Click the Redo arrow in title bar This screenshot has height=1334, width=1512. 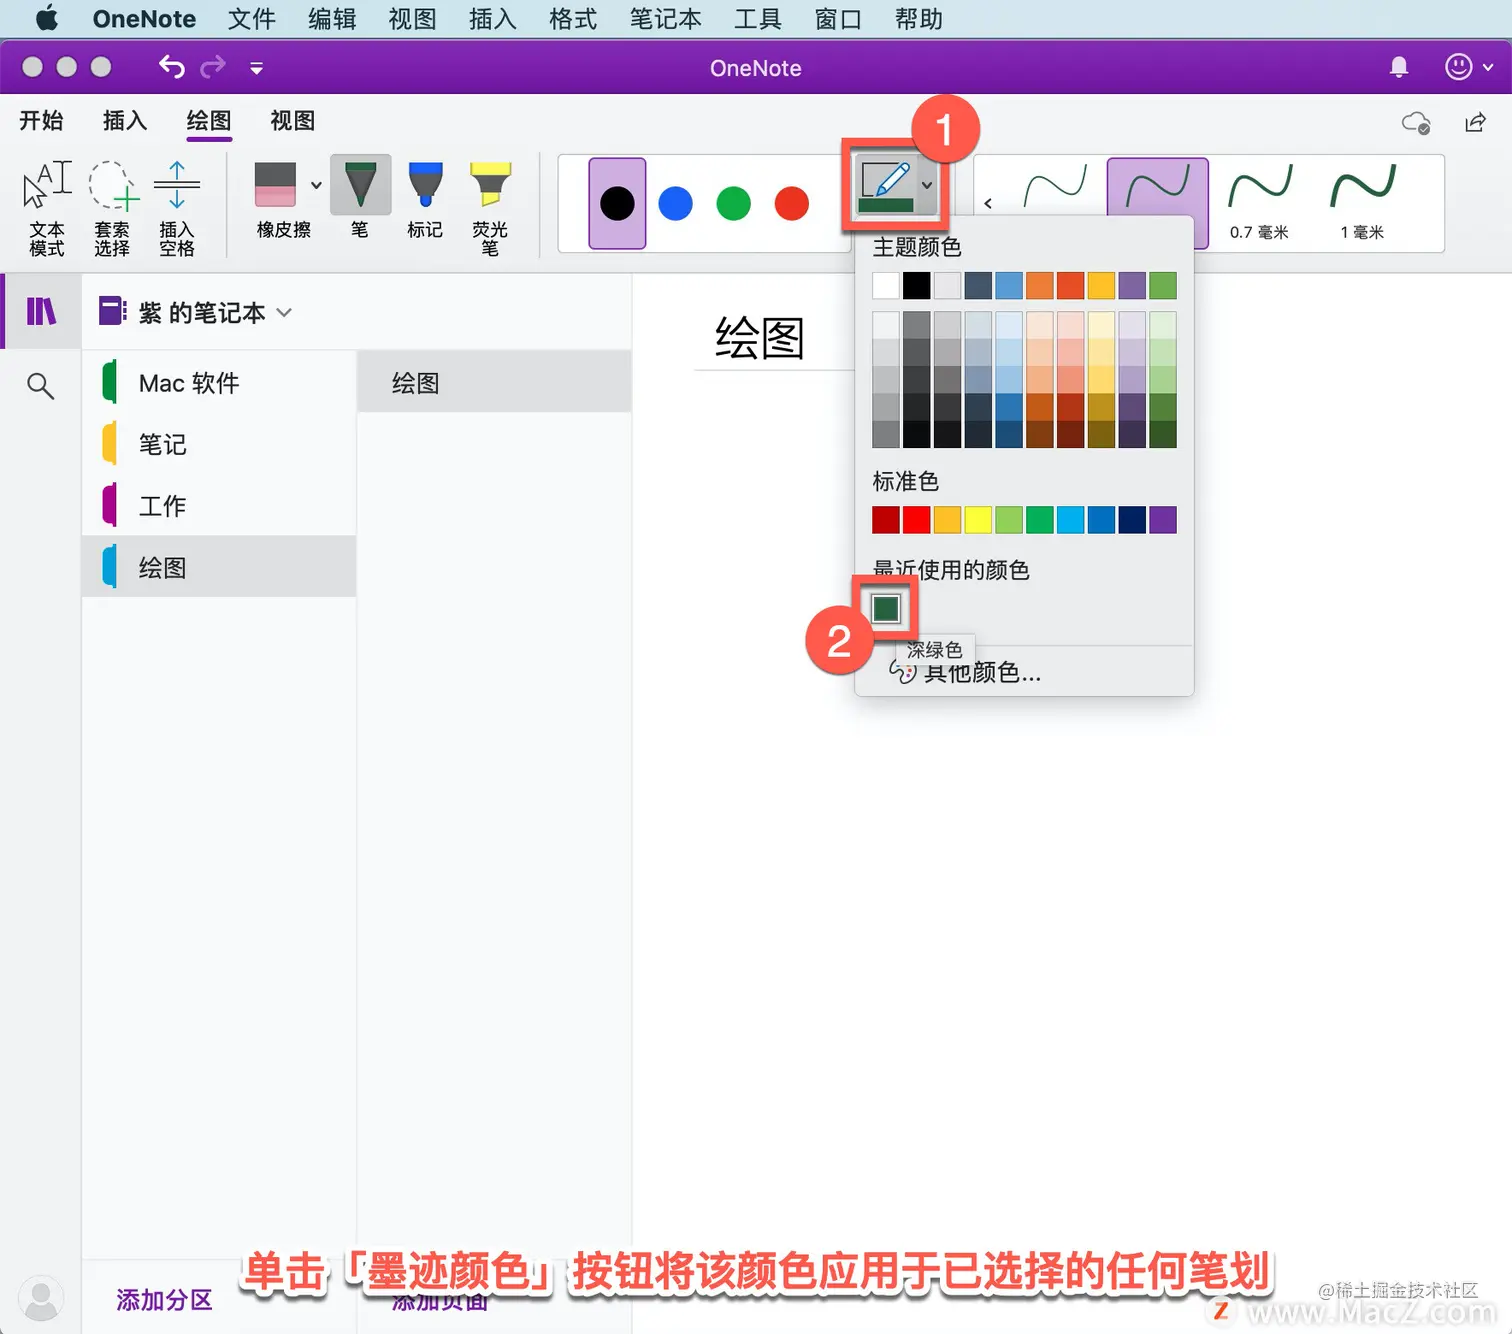point(213,67)
